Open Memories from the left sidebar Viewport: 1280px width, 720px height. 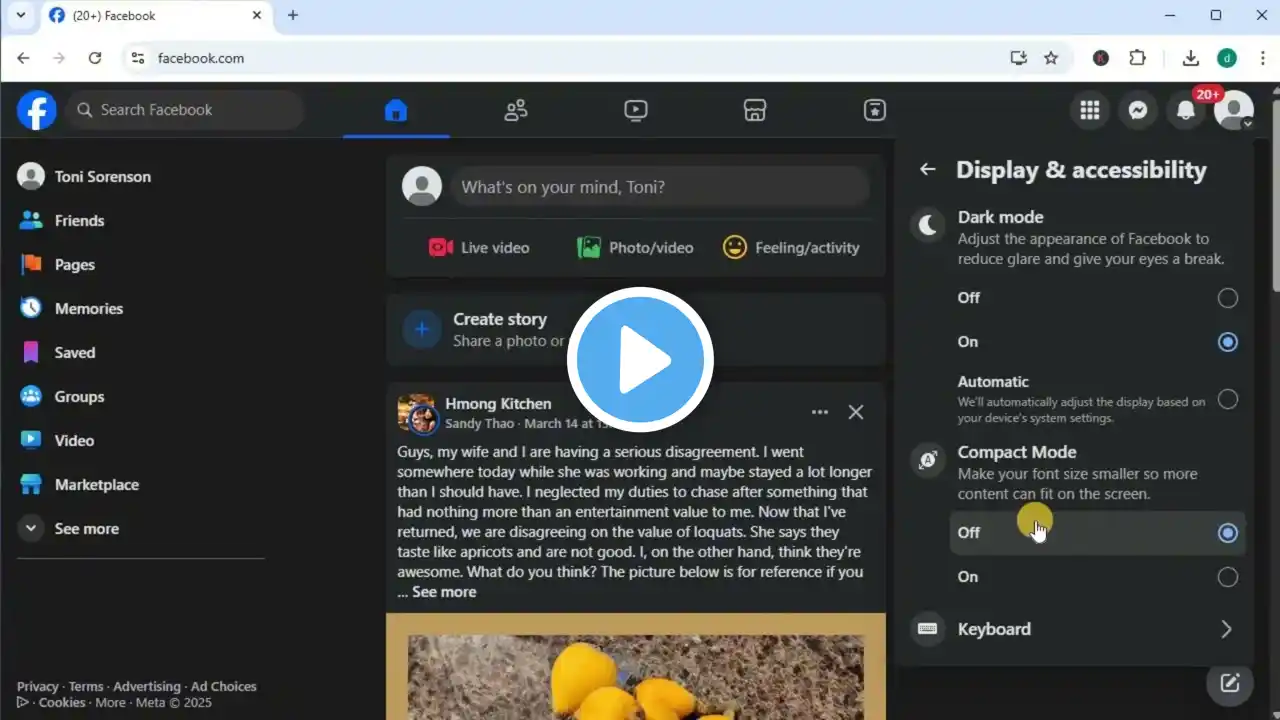[x=88, y=308]
